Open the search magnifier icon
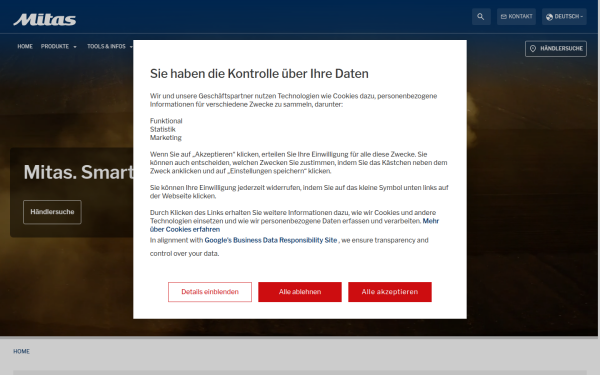The height and width of the screenshot is (375, 600). [x=481, y=17]
